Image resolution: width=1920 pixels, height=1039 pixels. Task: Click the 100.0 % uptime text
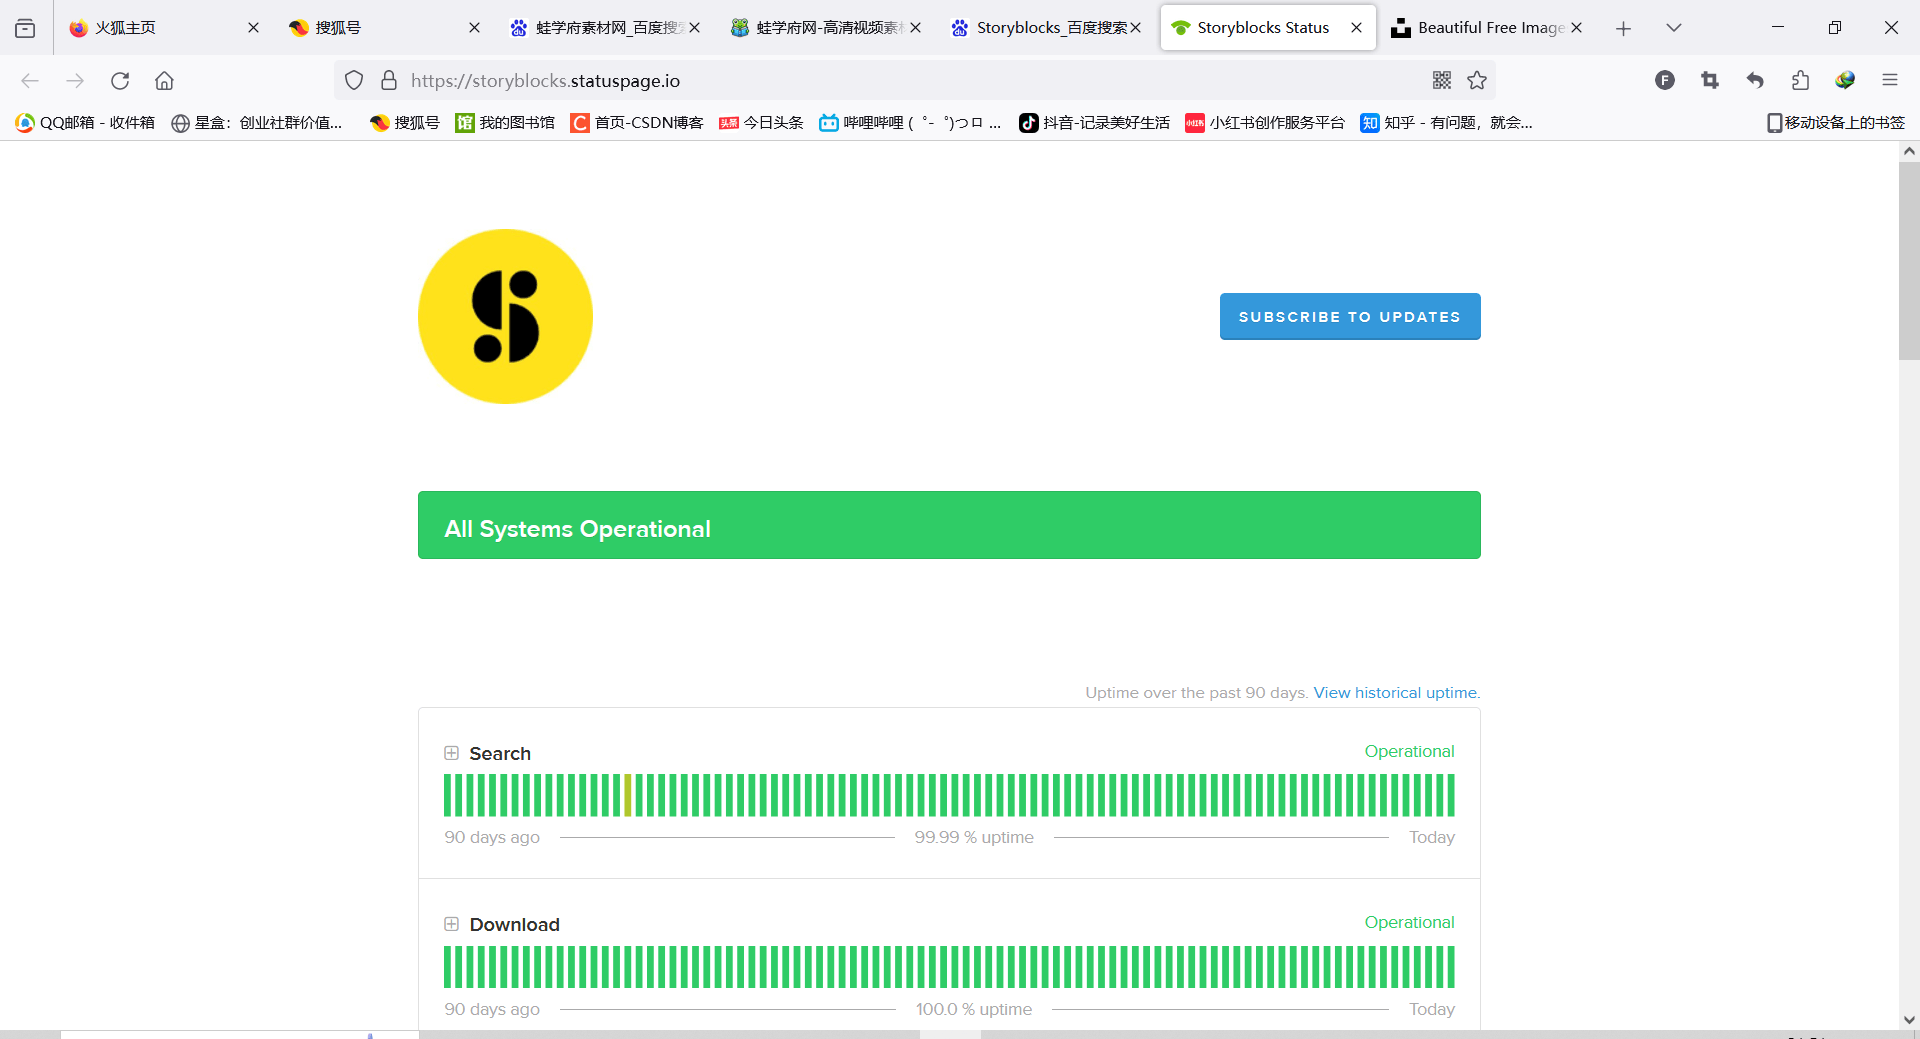pyautogui.click(x=974, y=1009)
